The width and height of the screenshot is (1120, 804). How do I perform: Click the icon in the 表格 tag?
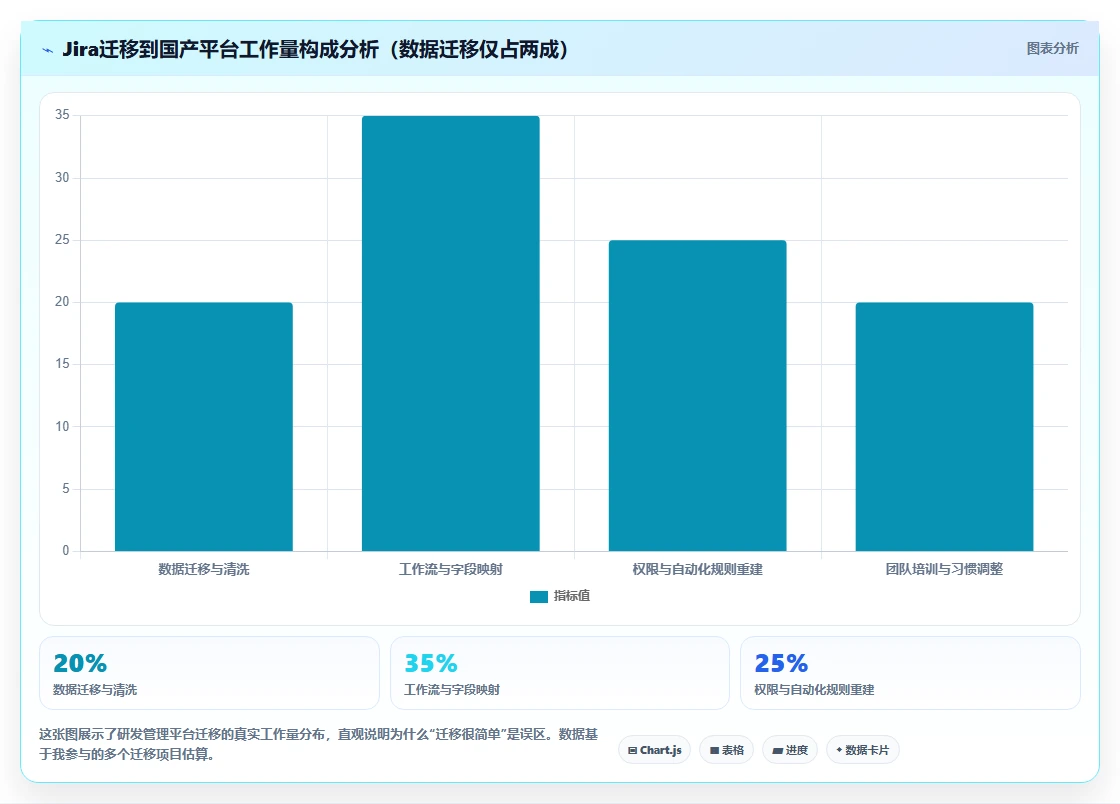(714, 750)
